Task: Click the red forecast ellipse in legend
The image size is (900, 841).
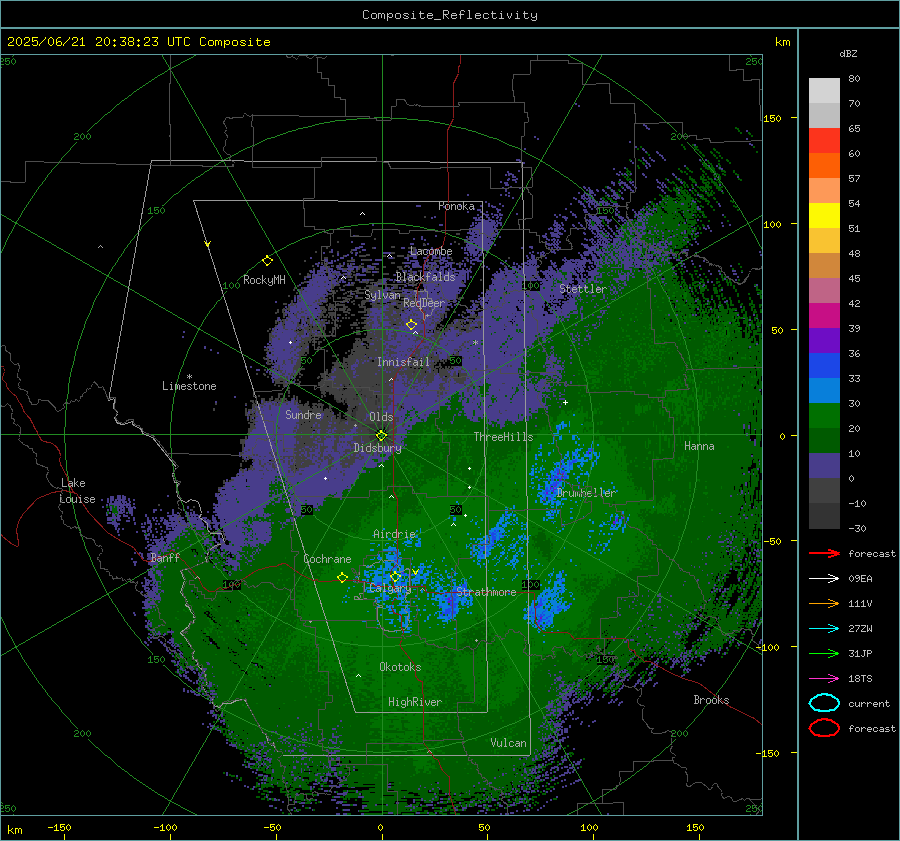Action: [824, 728]
